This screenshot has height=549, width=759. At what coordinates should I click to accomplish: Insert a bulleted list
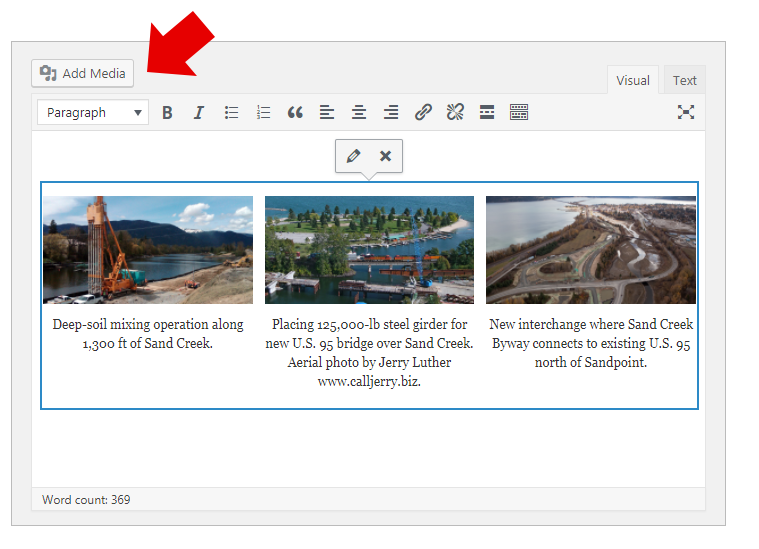pyautogui.click(x=231, y=112)
